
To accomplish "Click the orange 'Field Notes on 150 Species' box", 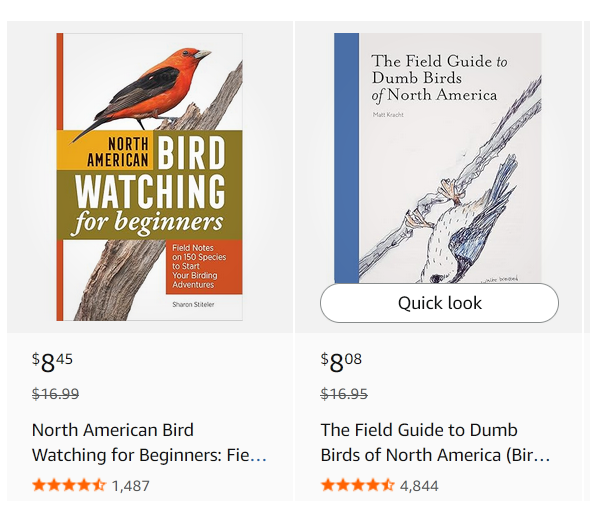I will [x=204, y=267].
